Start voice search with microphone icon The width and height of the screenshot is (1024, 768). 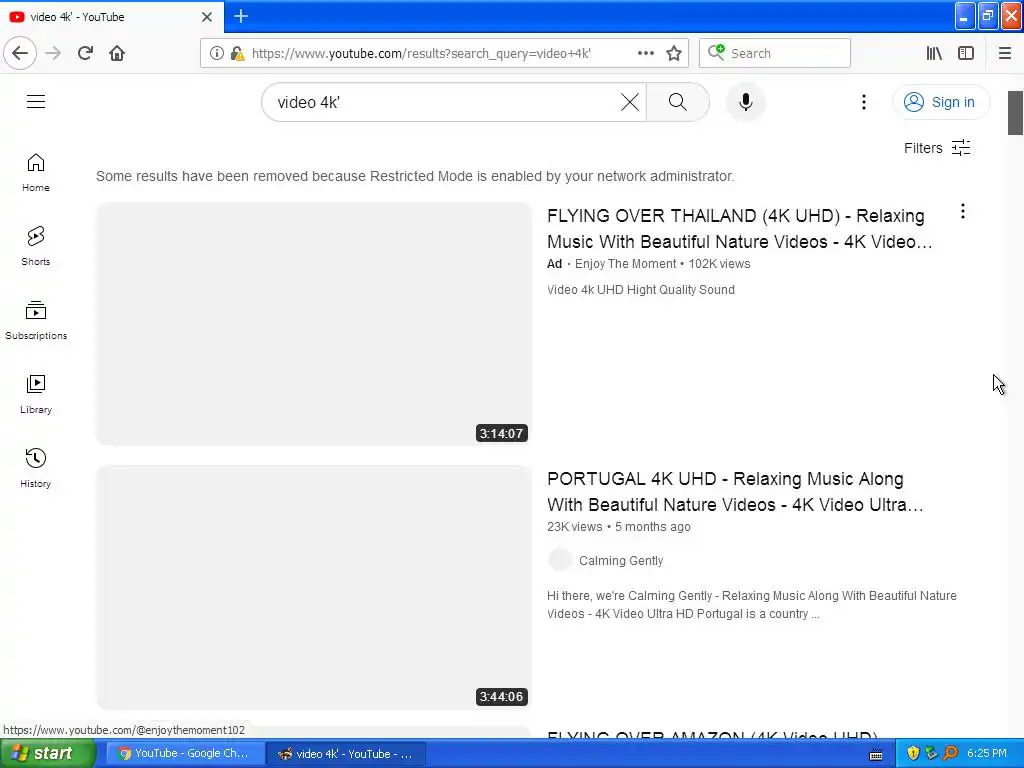746,102
